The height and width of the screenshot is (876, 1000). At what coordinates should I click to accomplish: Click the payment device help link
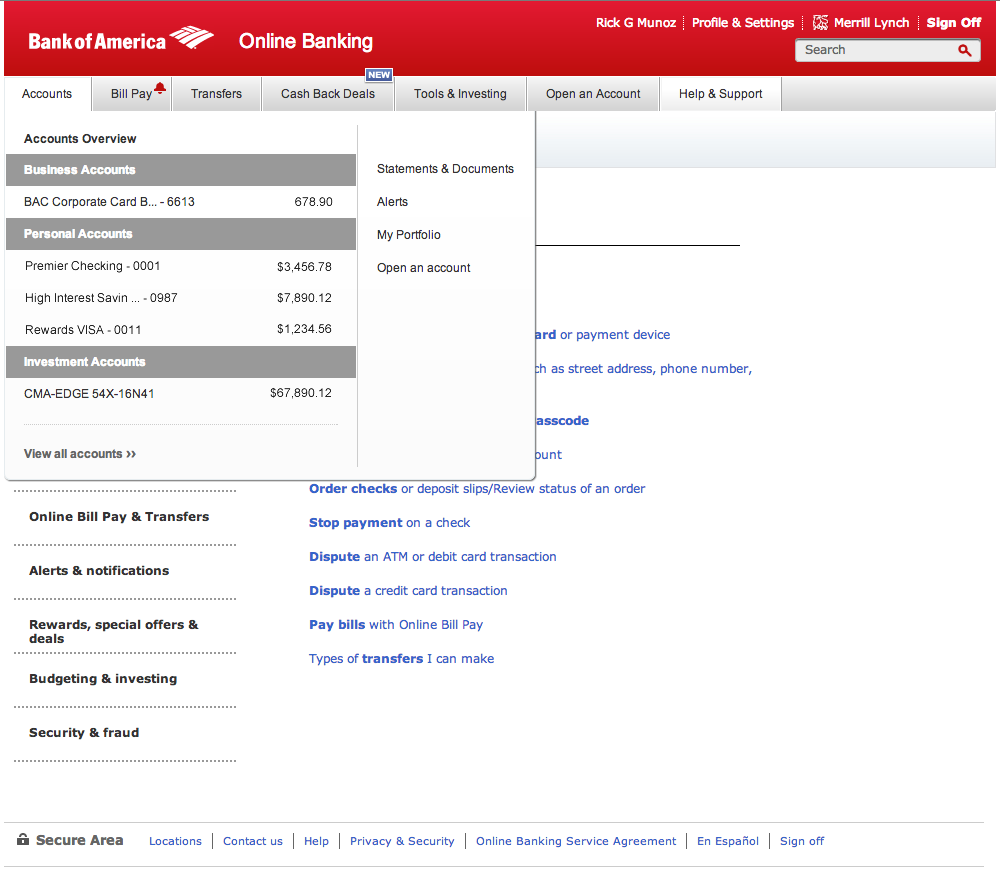(603, 335)
